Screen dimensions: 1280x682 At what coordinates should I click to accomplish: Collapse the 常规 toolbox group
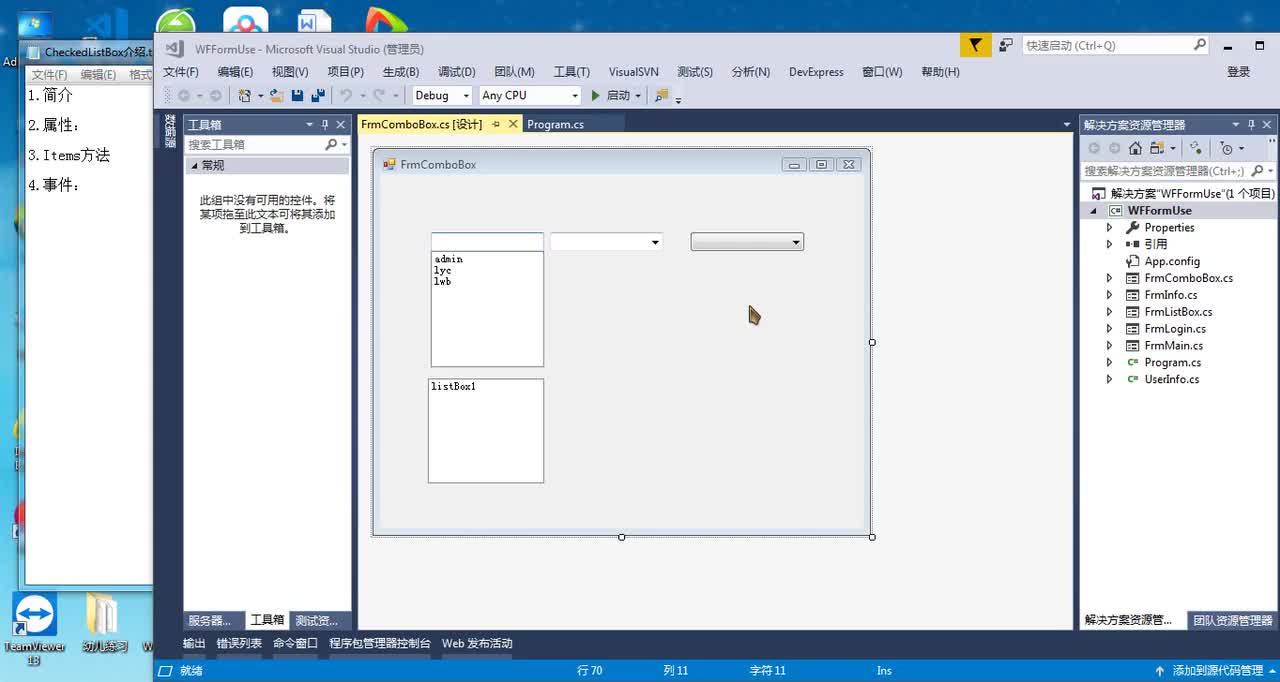tap(195, 166)
